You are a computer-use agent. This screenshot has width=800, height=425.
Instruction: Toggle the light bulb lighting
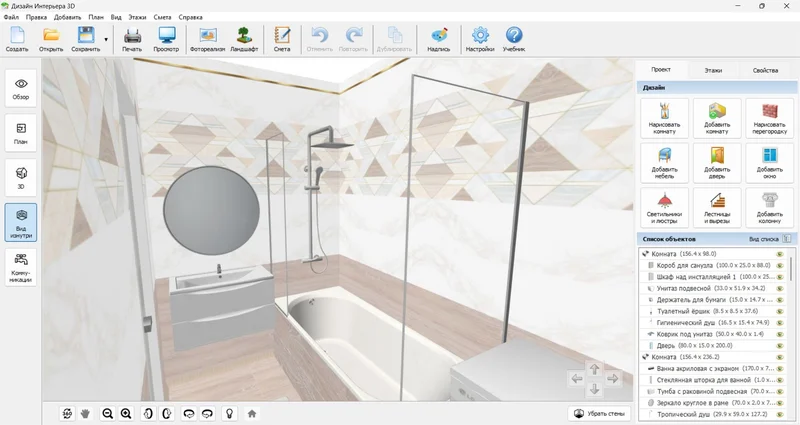pos(230,413)
